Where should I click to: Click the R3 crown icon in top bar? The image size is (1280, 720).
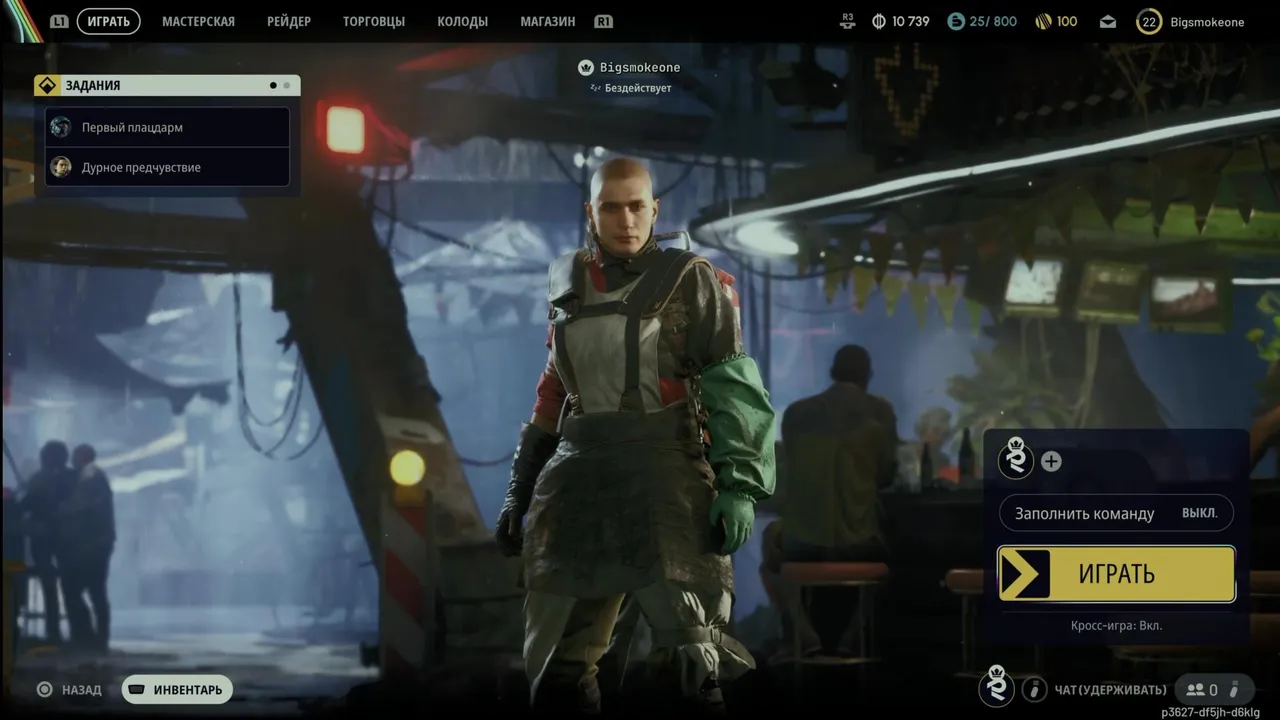click(848, 20)
